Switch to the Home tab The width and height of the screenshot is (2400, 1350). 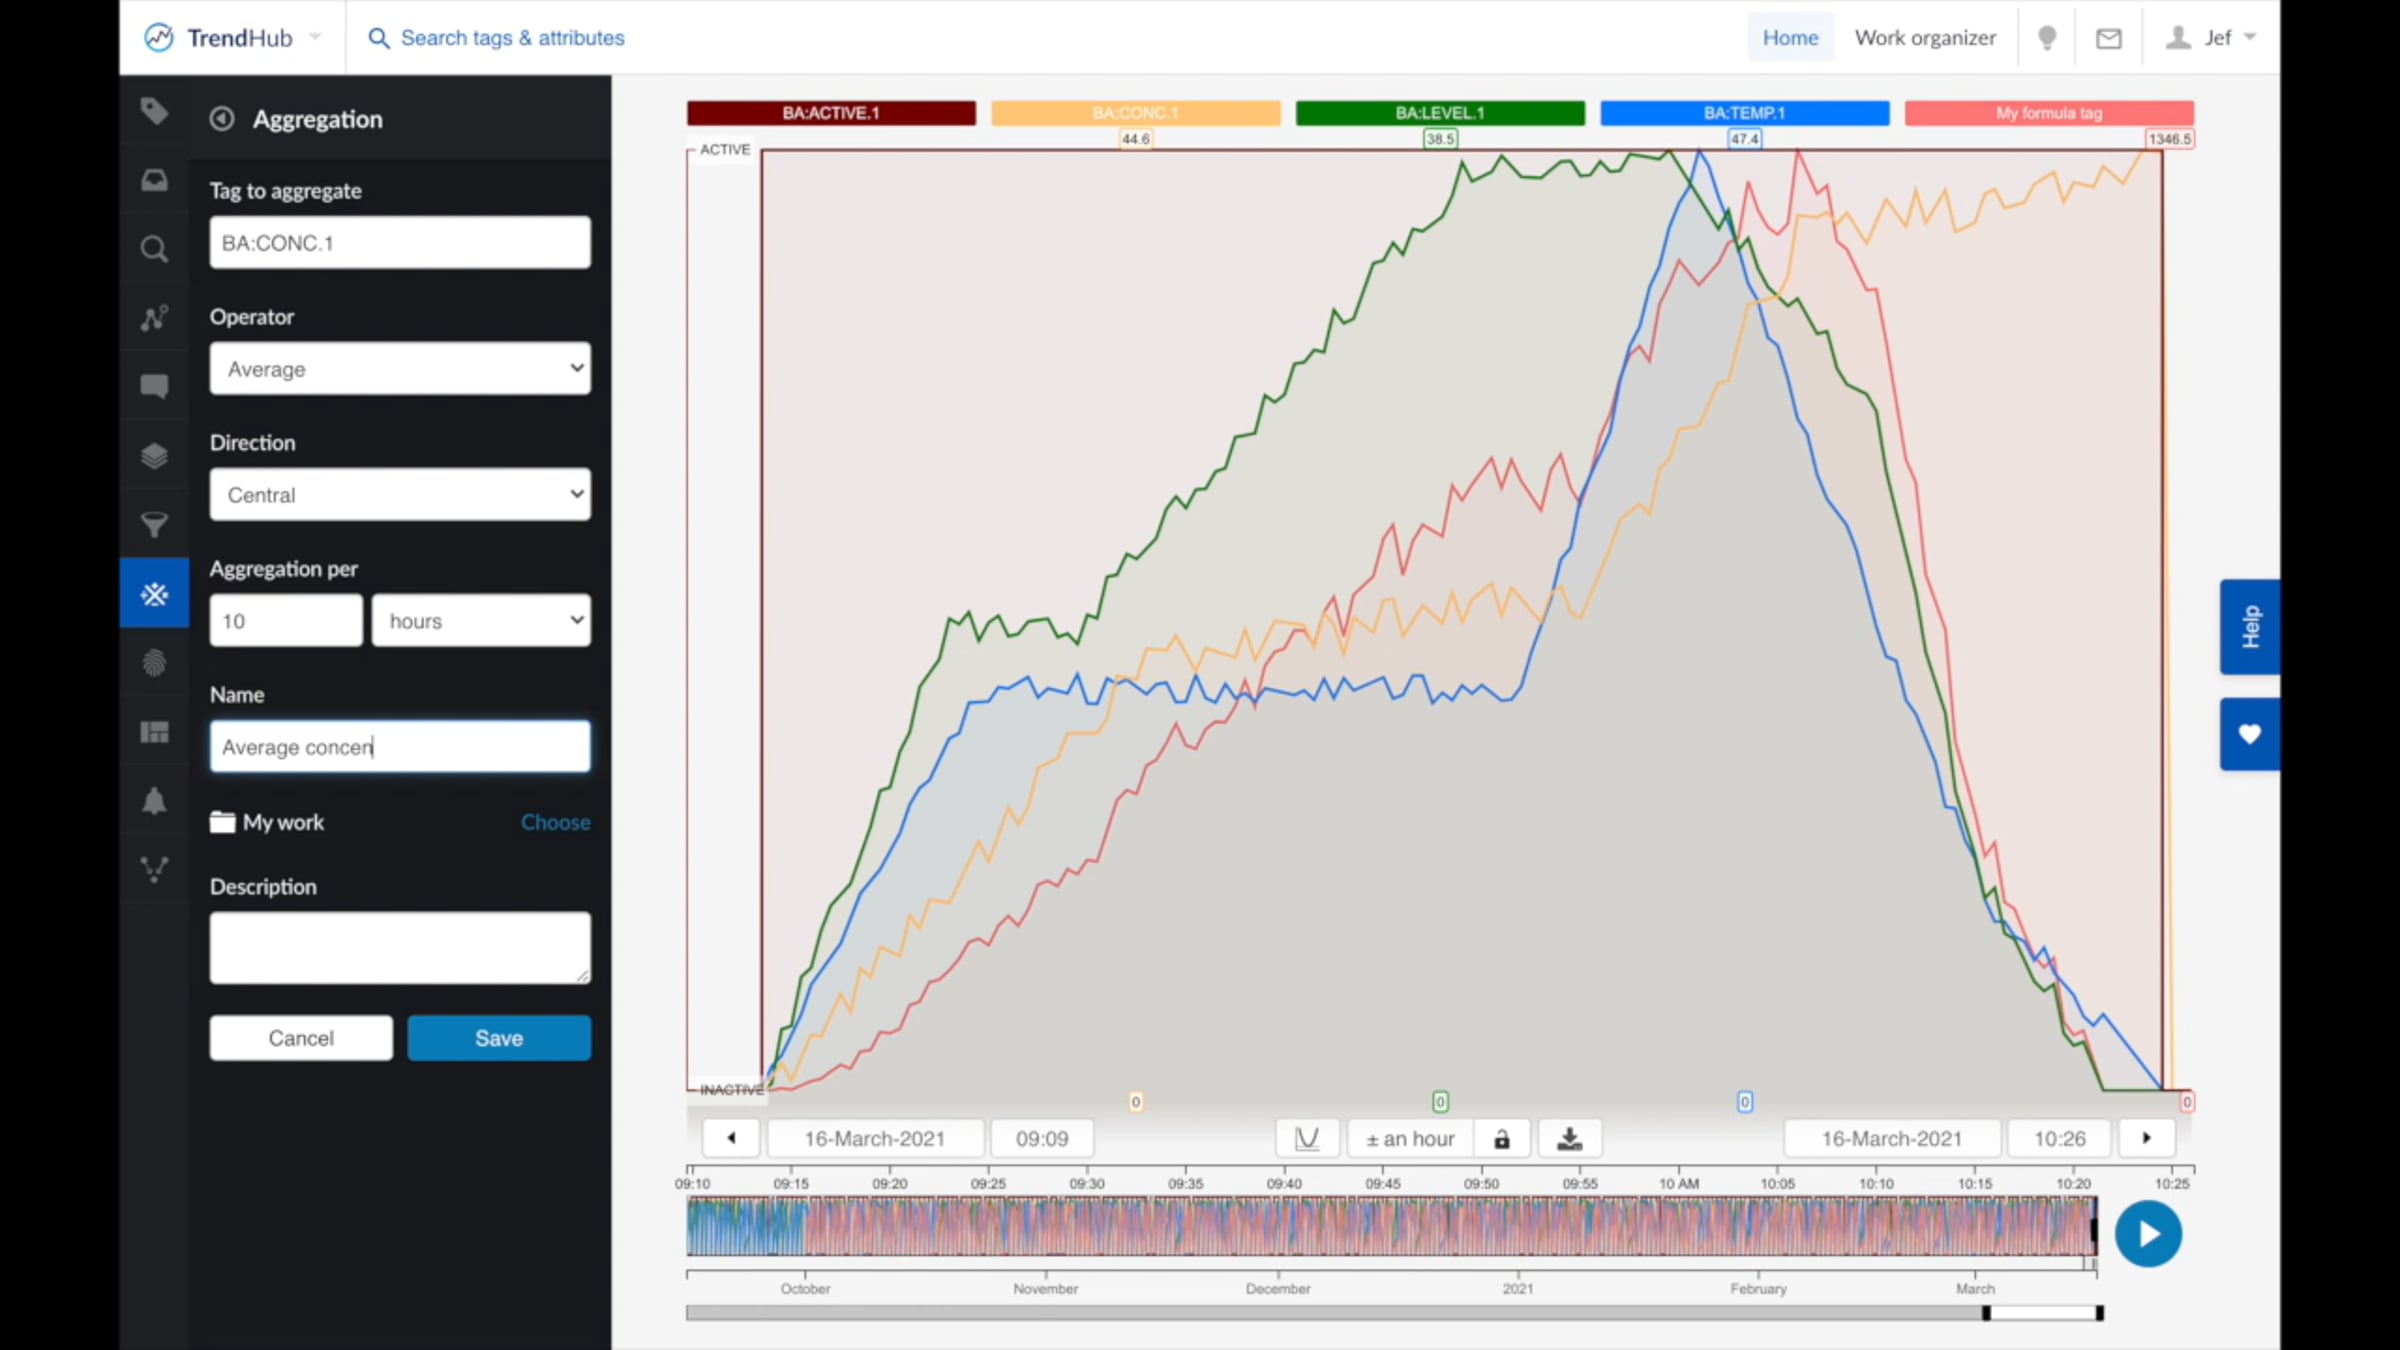pyautogui.click(x=1789, y=38)
